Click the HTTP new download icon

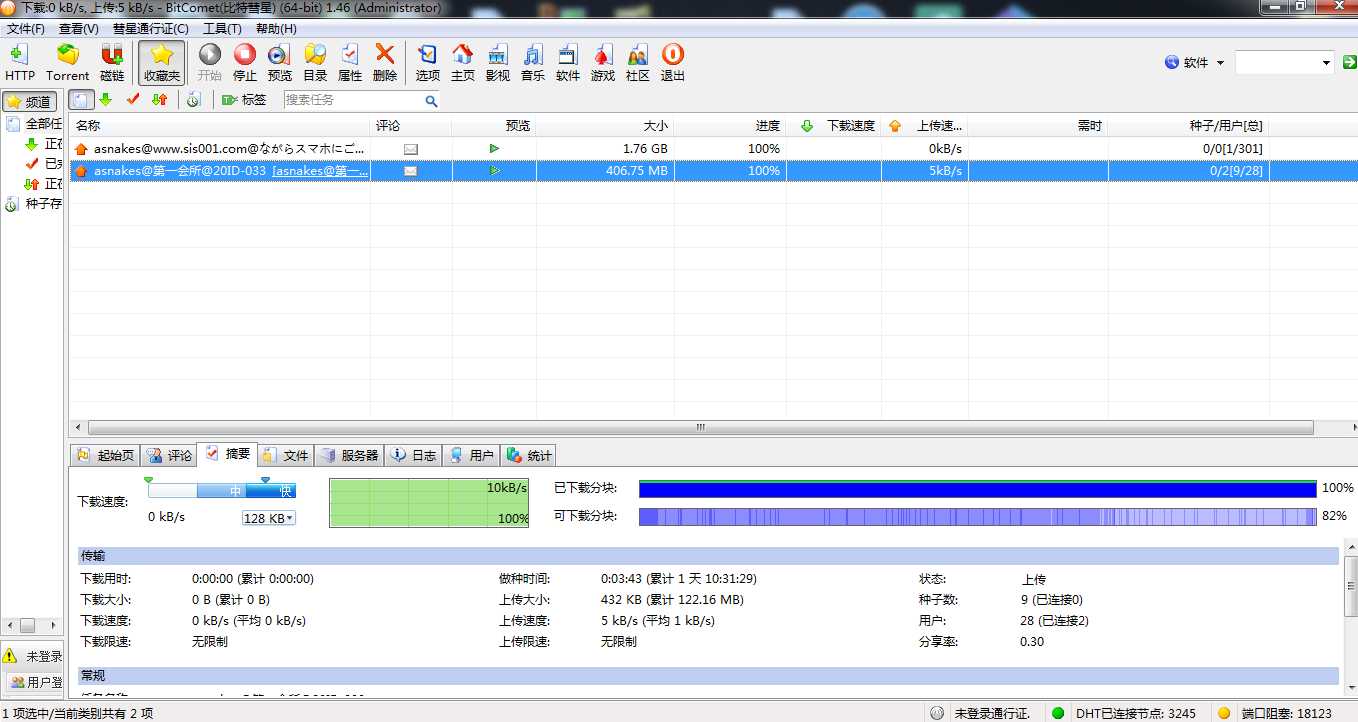tap(19, 62)
